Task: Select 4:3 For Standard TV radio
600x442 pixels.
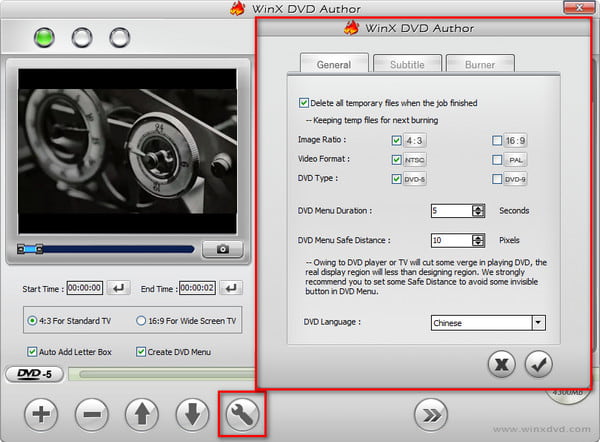Action: click(32, 321)
